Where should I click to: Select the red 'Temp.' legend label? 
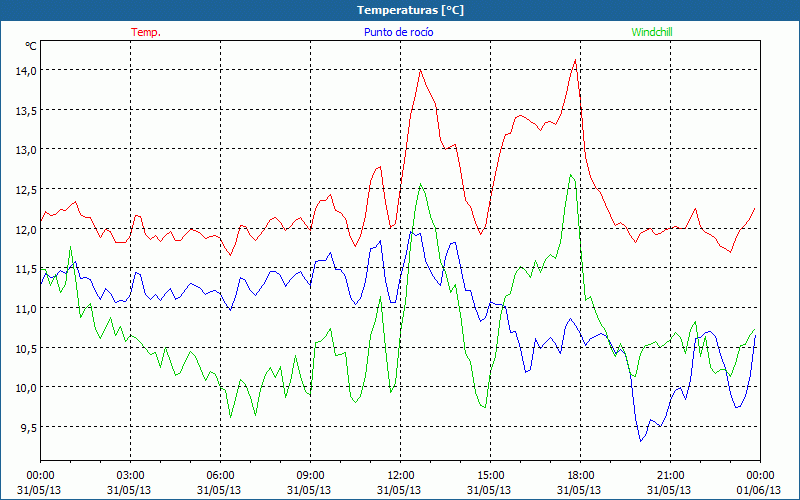point(146,32)
